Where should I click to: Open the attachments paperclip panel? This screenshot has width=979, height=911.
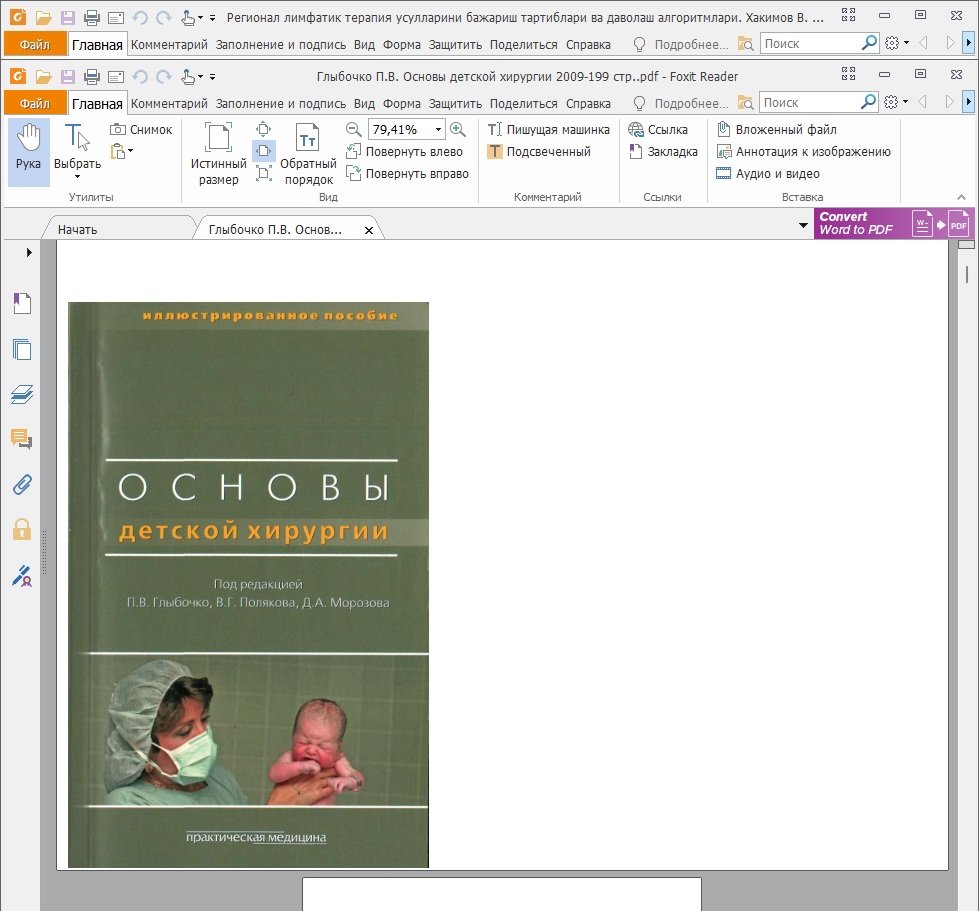click(22, 485)
